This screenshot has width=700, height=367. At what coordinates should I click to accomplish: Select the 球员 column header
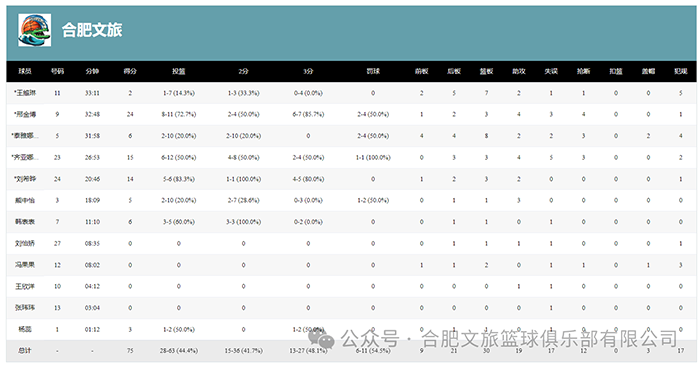(25, 71)
